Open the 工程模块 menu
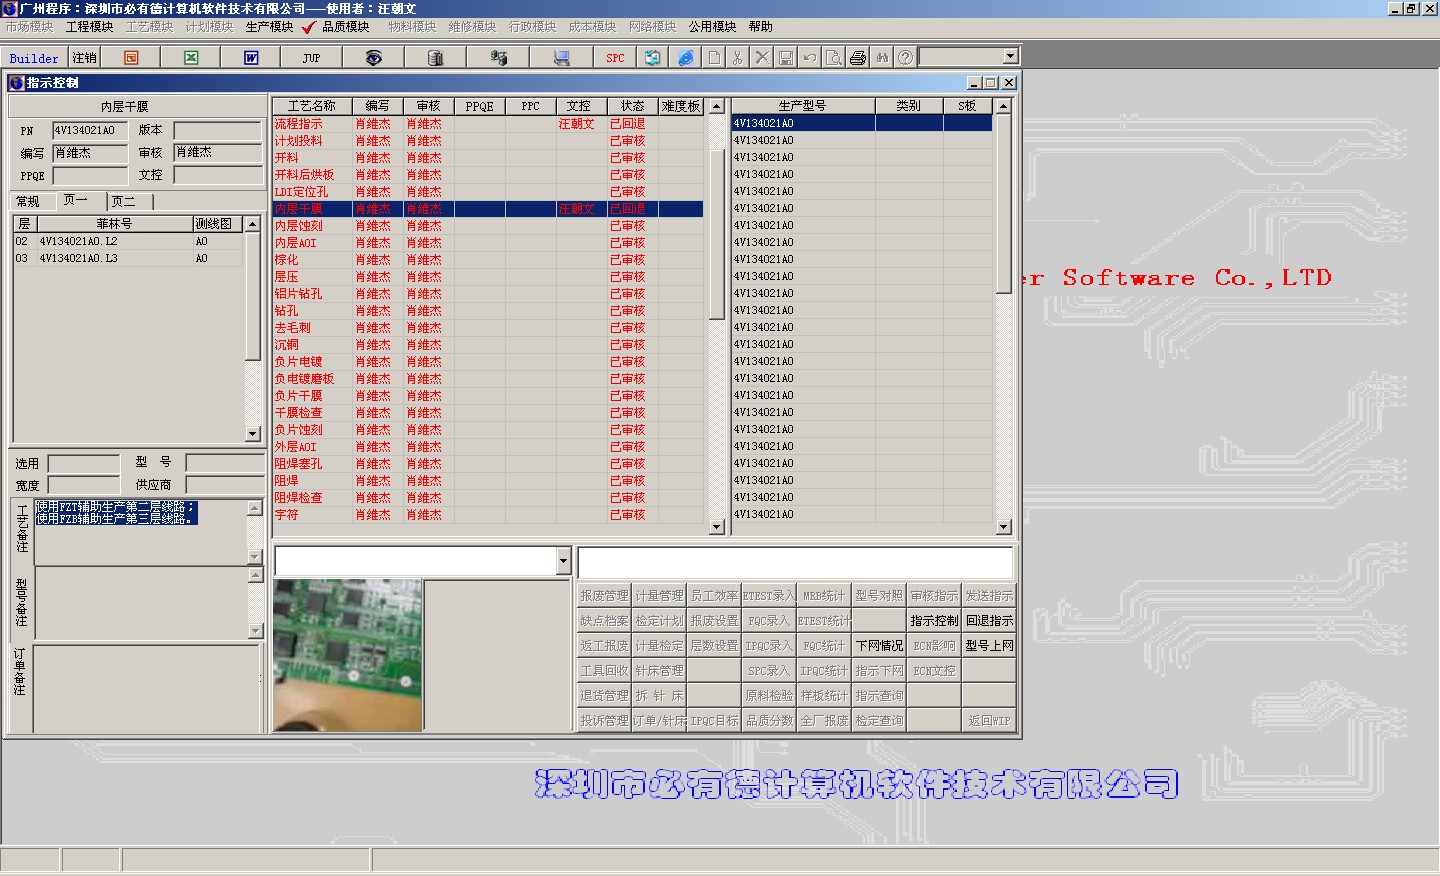 pyautogui.click(x=89, y=27)
